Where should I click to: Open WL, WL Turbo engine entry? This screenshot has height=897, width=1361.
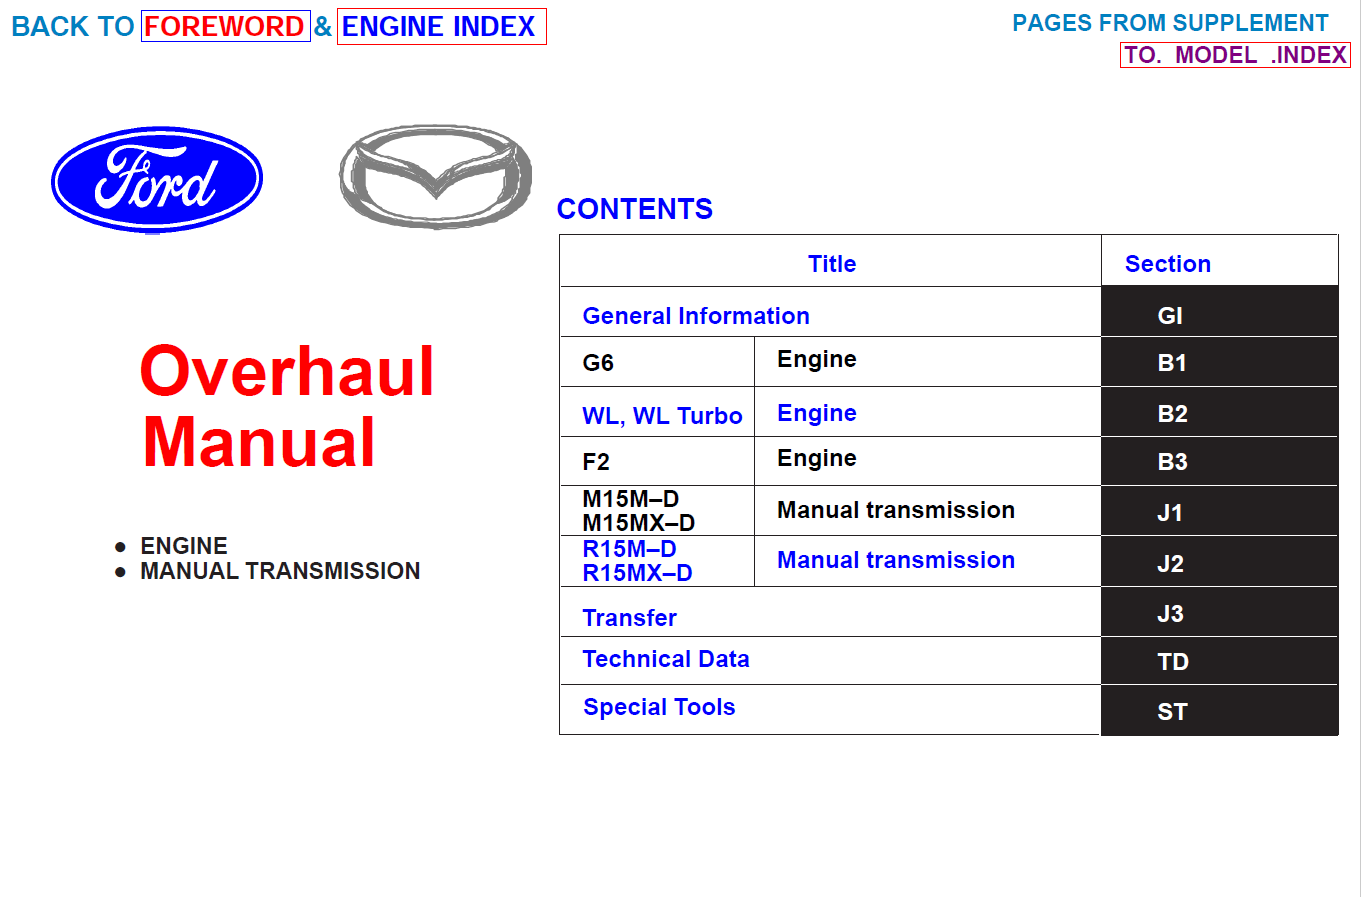(662, 416)
